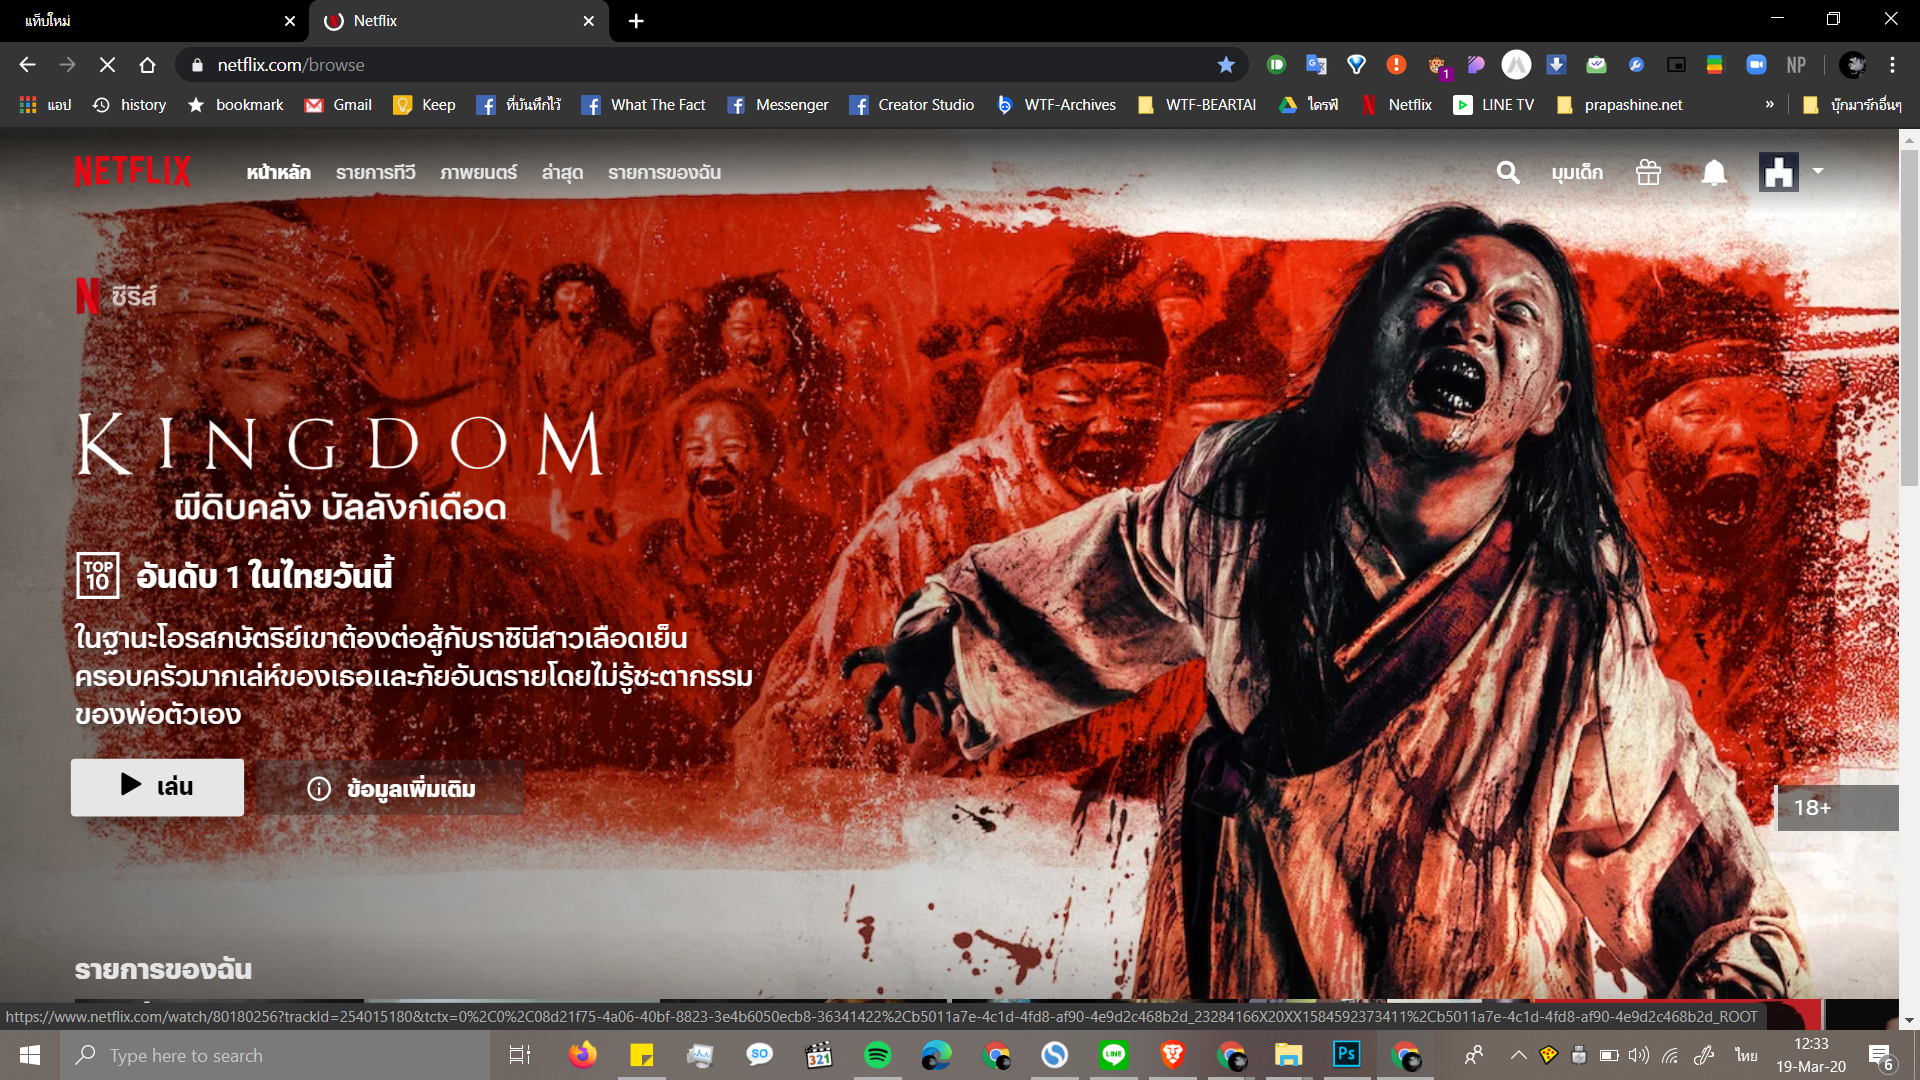This screenshot has width=1920, height=1080.
Task: Switch the ไทย input language
Action: (x=1746, y=1055)
